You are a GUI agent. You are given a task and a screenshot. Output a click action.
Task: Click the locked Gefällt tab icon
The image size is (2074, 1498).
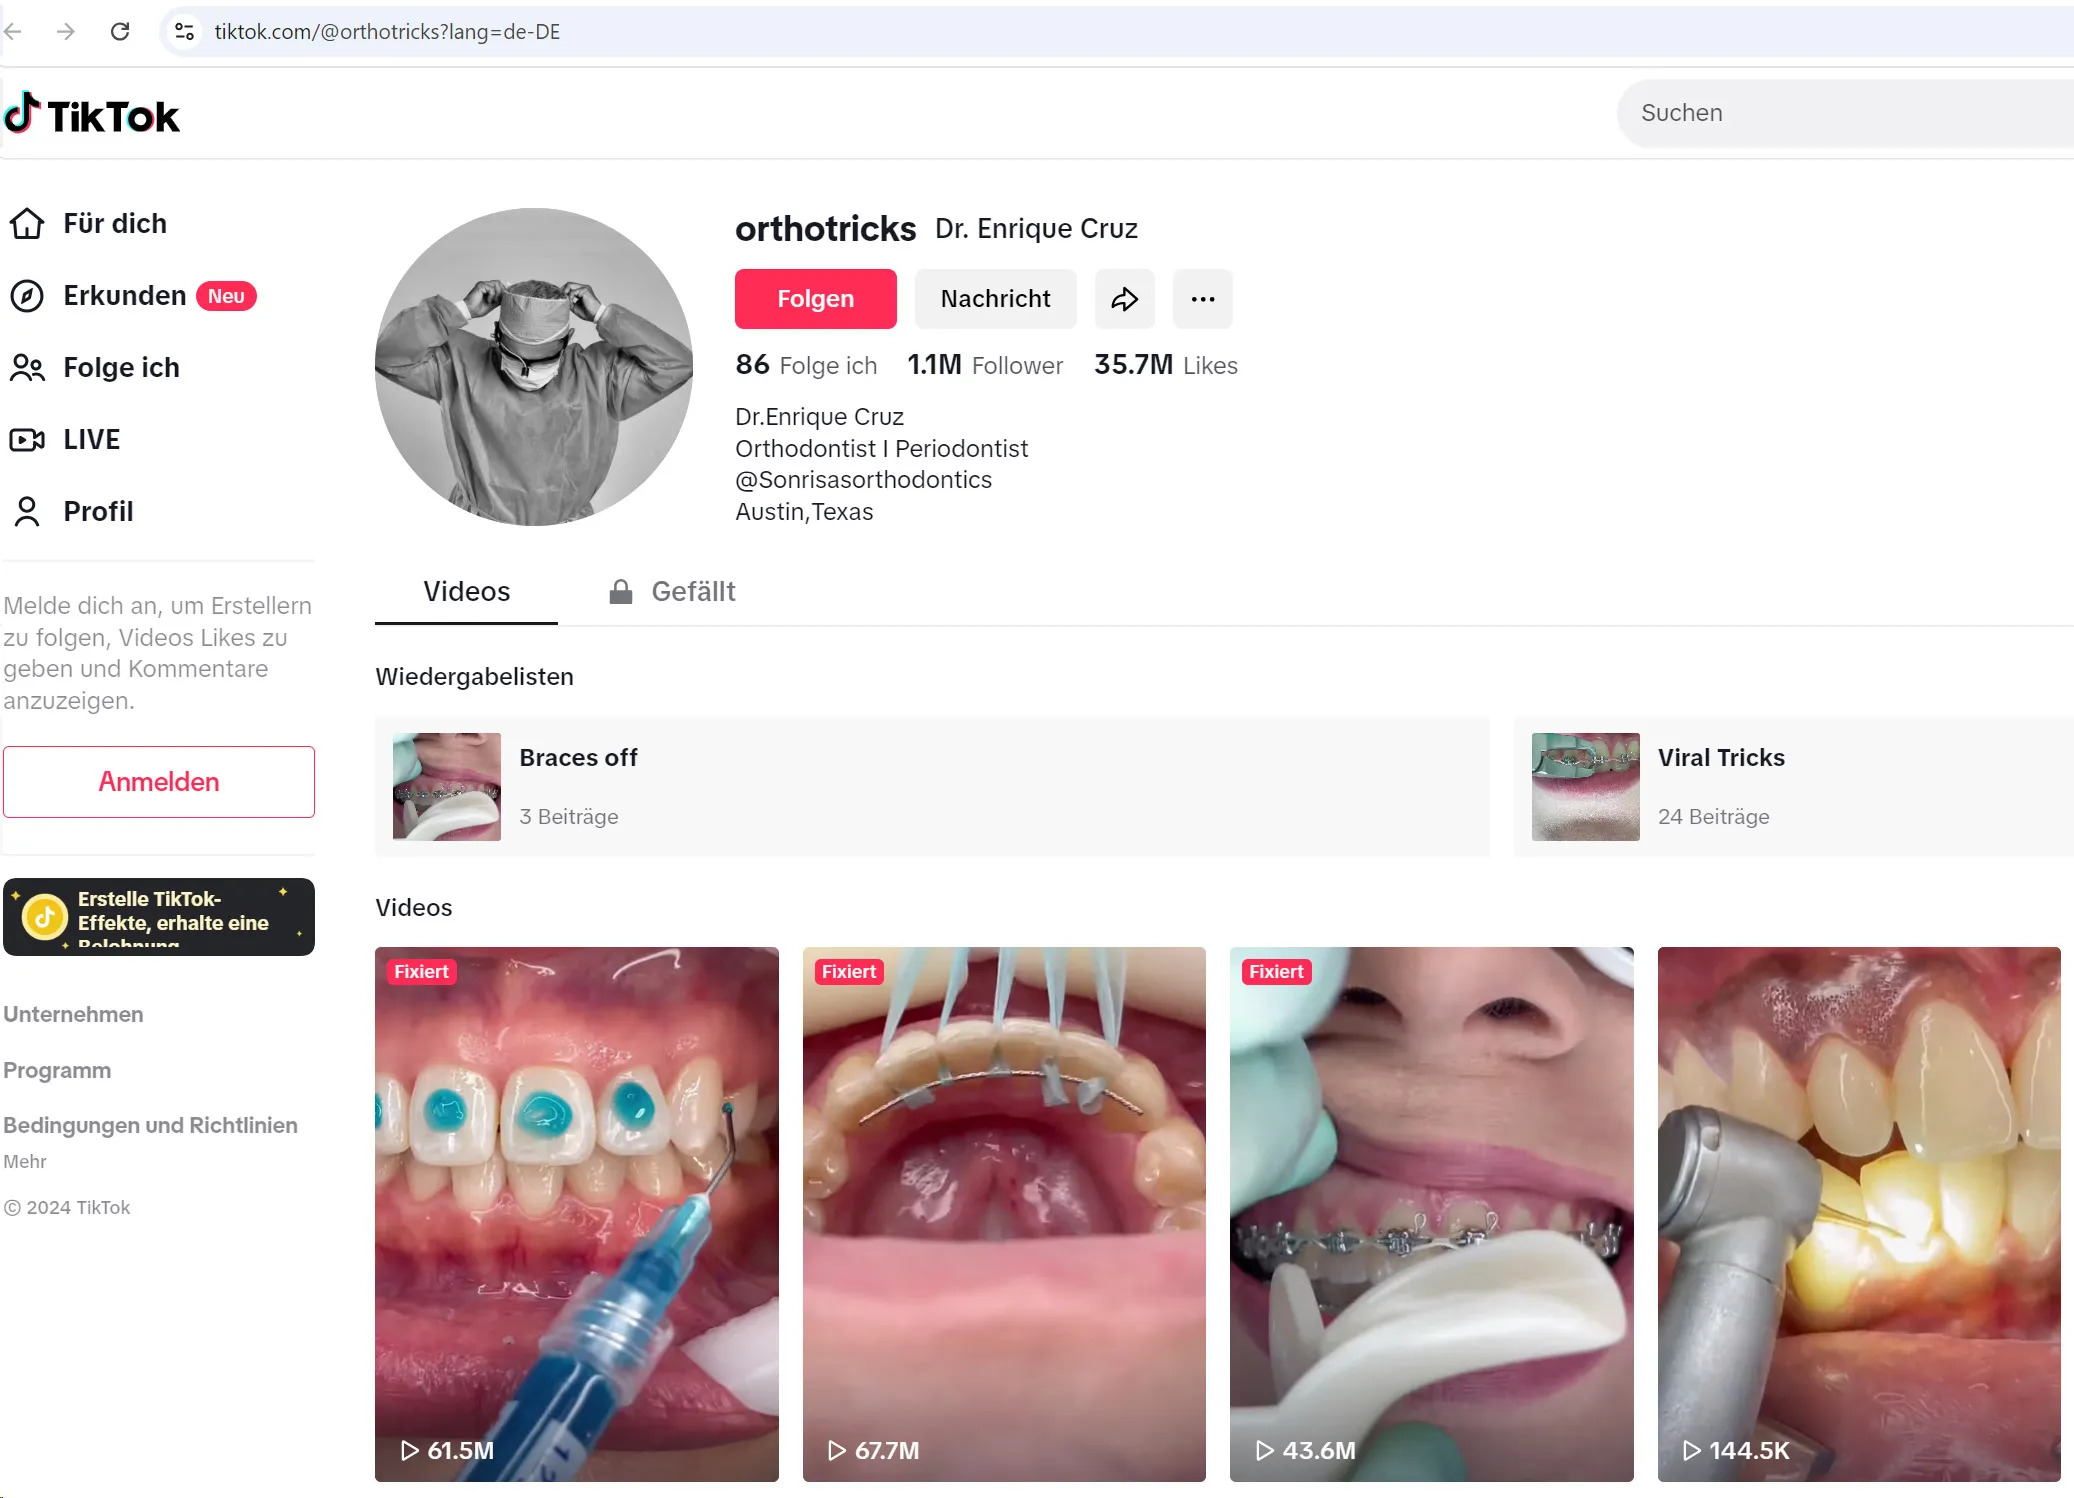(x=618, y=591)
